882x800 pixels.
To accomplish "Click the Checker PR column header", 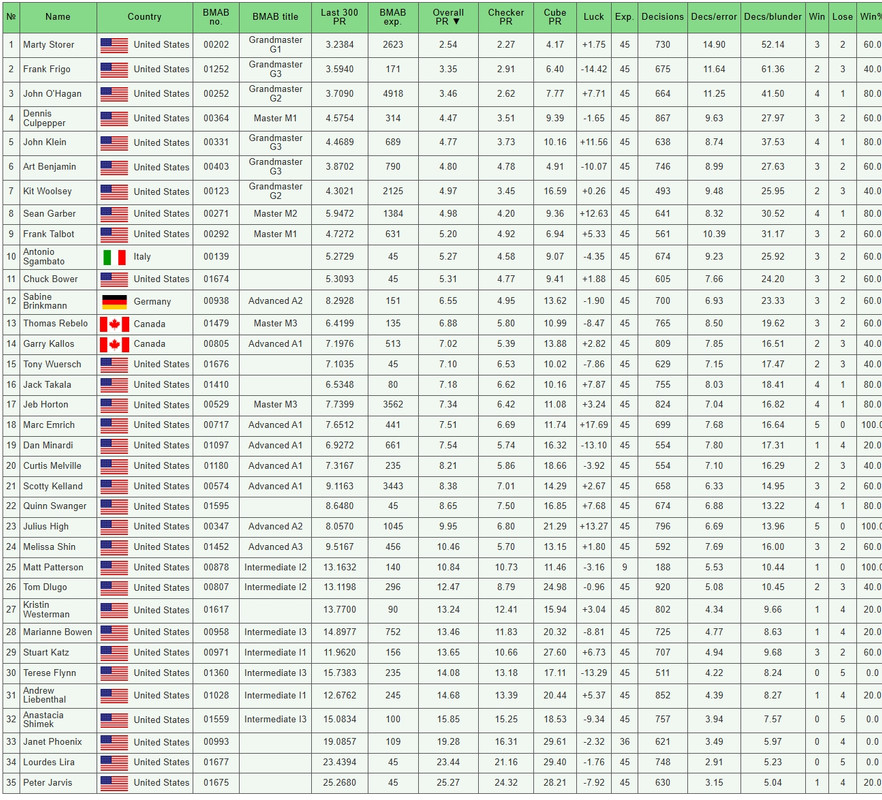I will (506, 17).
